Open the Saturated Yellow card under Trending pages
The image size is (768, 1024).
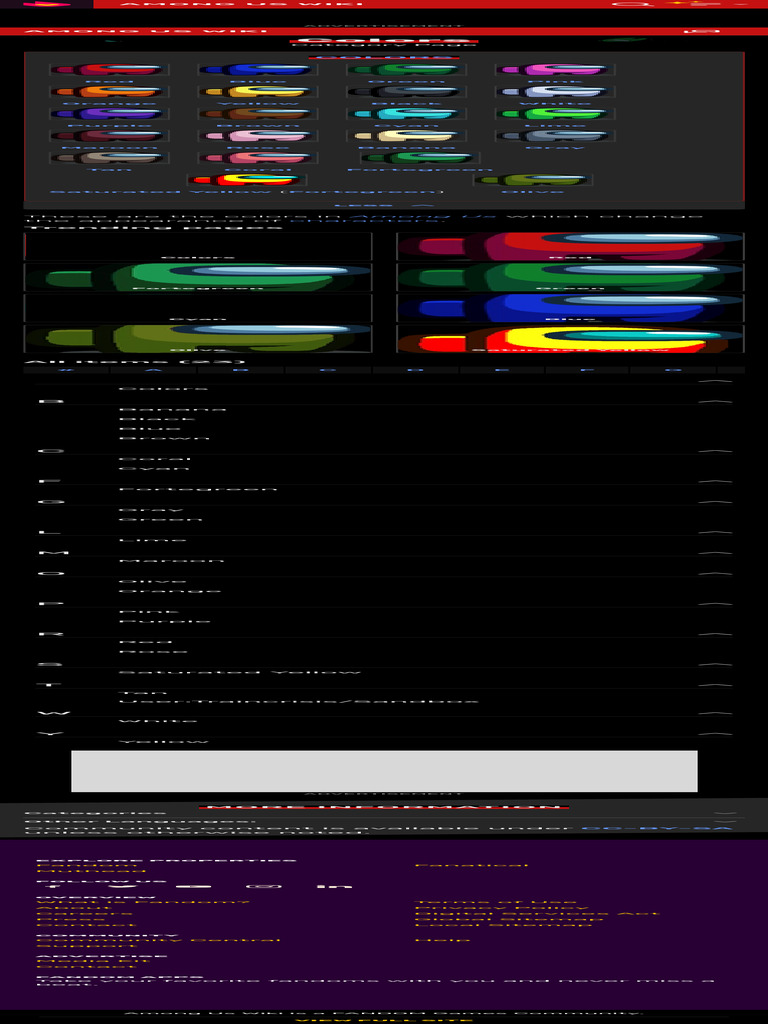[570, 338]
